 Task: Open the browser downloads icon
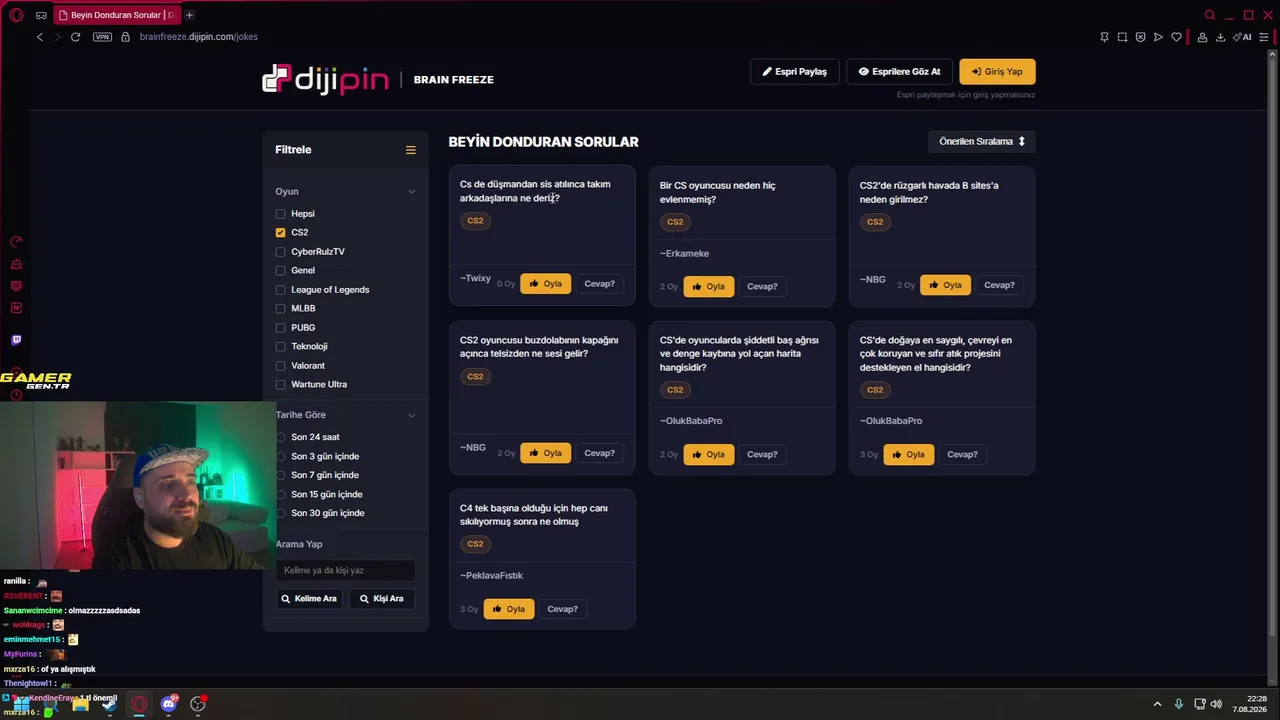[1220, 37]
